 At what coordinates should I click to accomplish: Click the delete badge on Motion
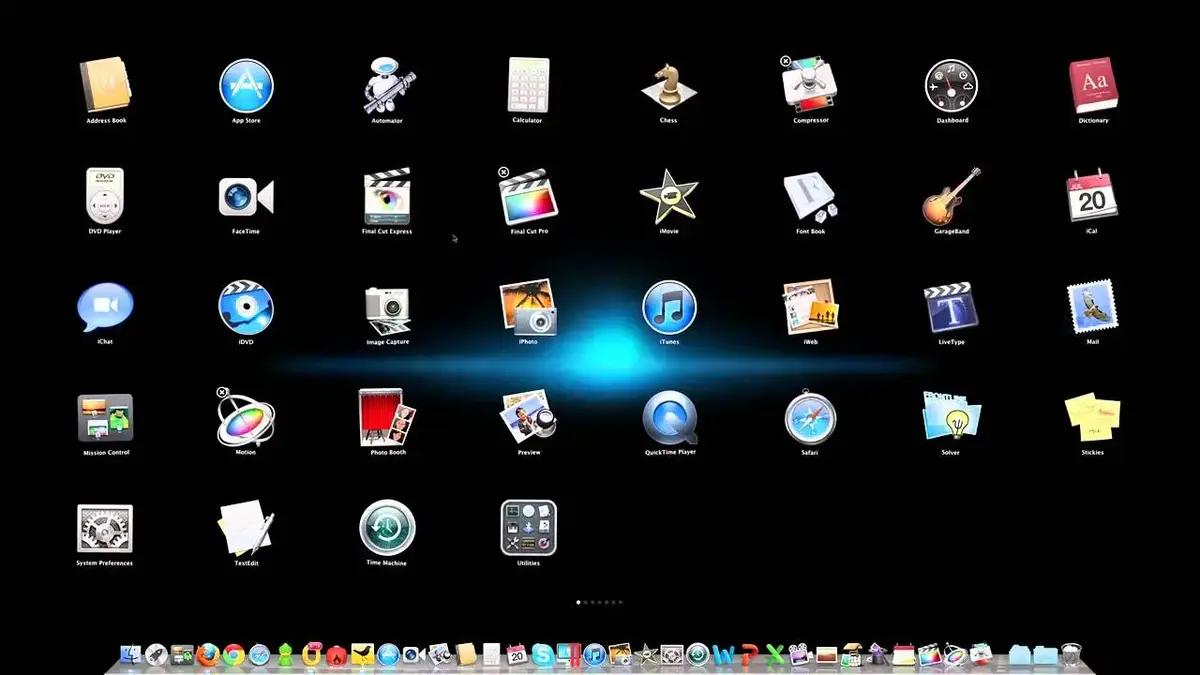[221, 392]
